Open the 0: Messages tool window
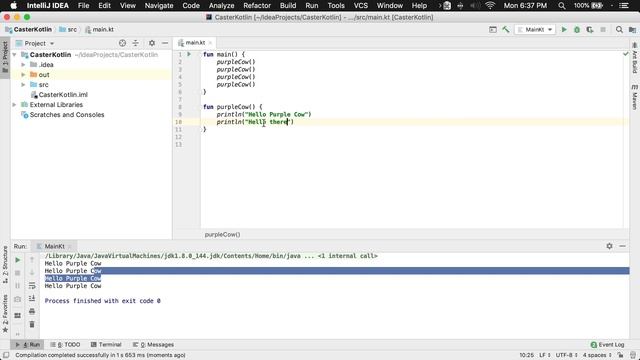Screen dimensions: 640x360 pyautogui.click(x=153, y=344)
